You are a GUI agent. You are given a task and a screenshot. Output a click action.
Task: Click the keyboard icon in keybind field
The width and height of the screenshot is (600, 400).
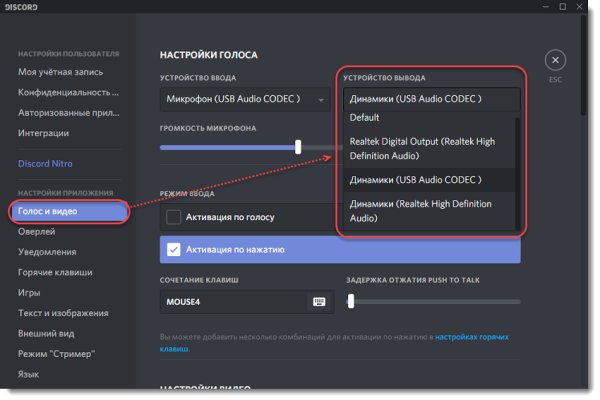pyautogui.click(x=319, y=301)
